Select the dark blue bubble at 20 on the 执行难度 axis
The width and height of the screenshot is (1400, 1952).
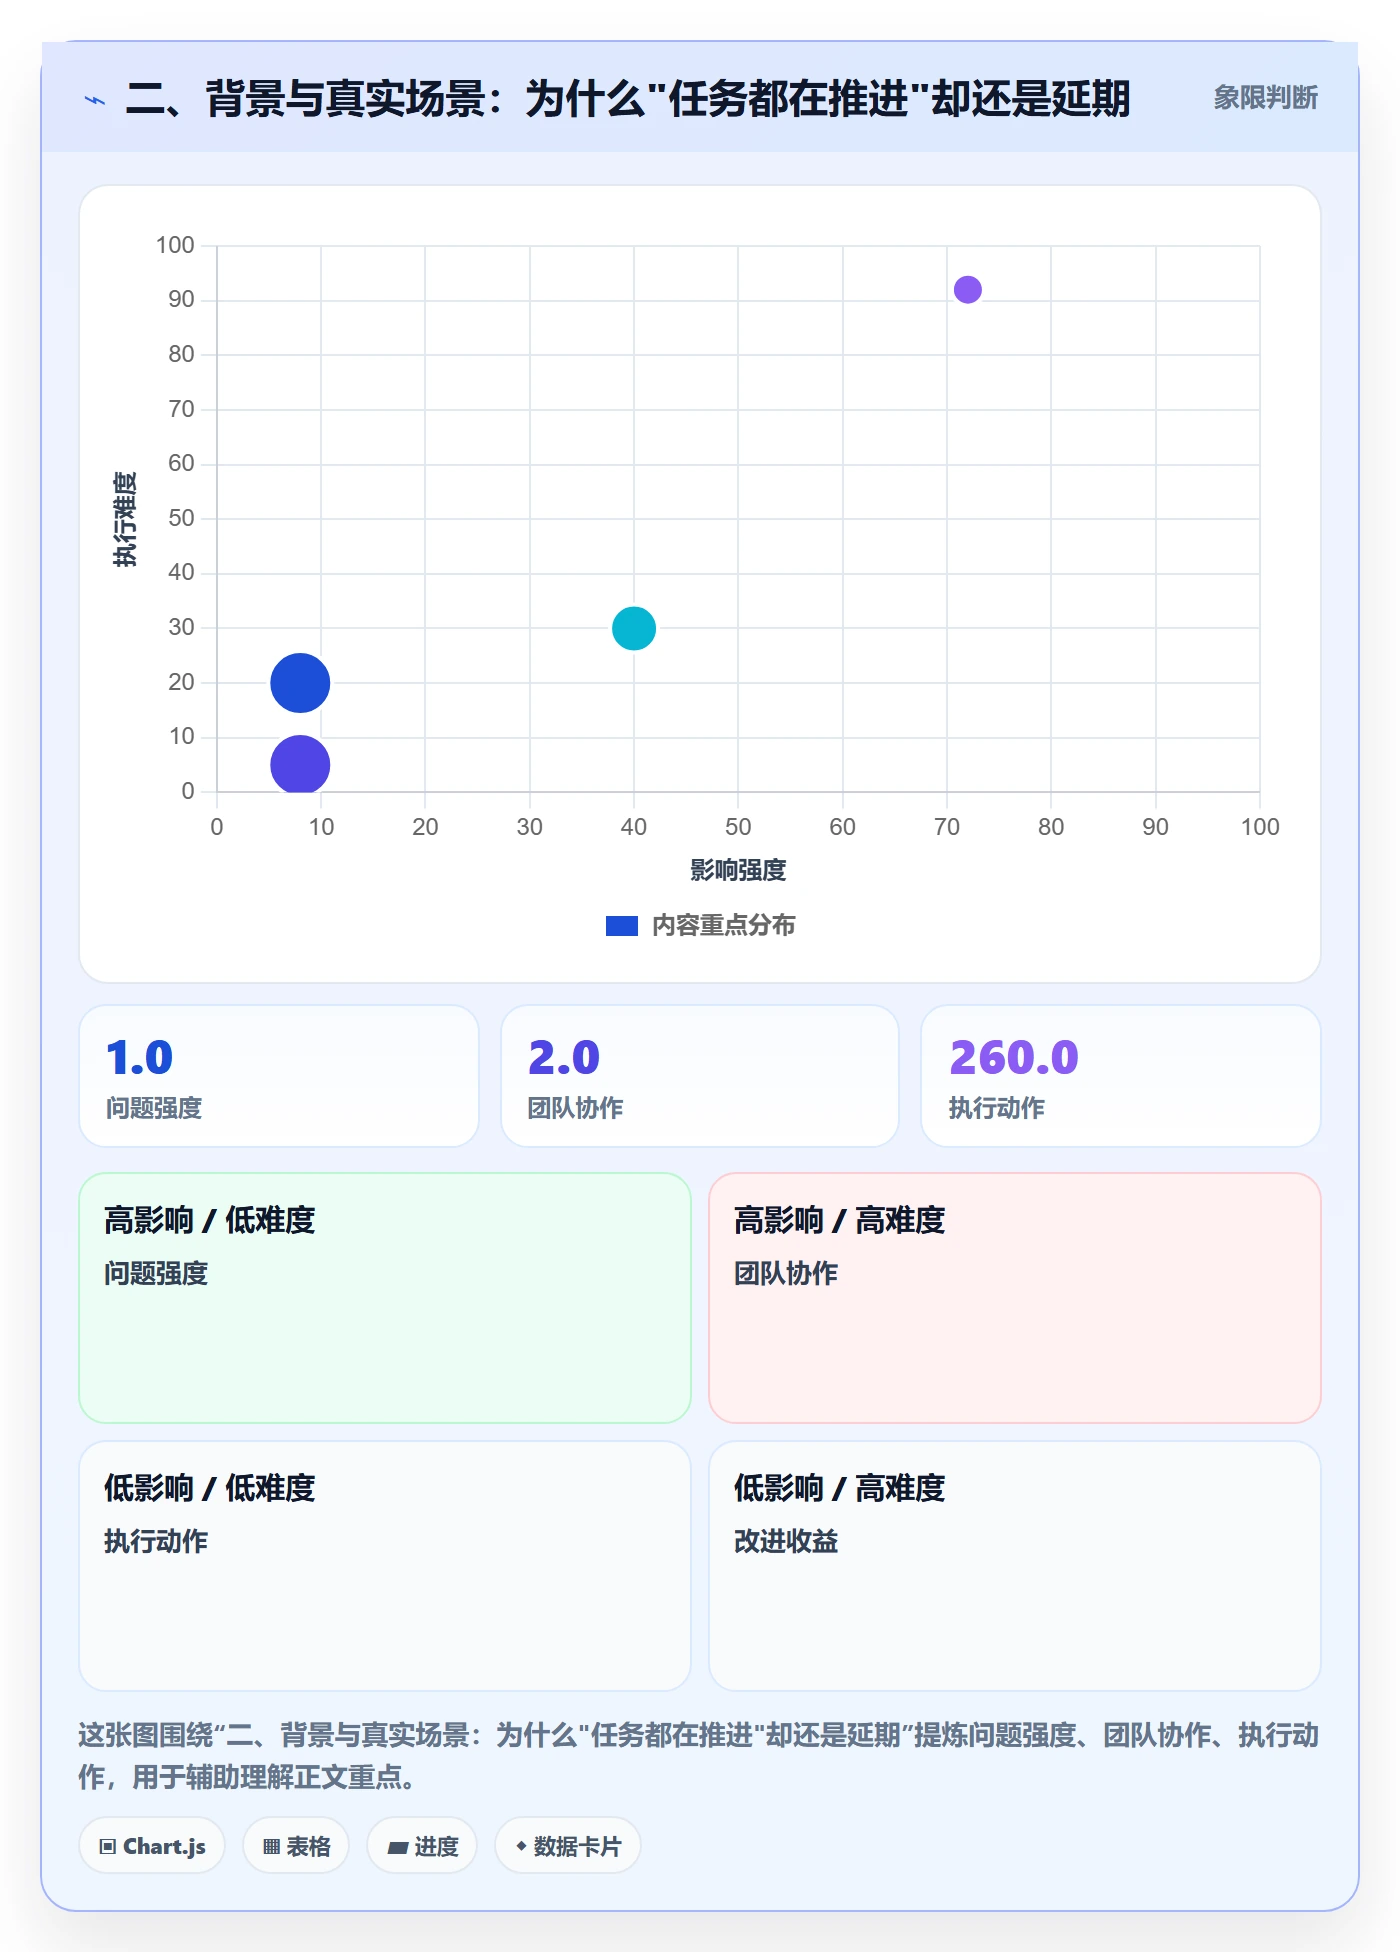300,683
